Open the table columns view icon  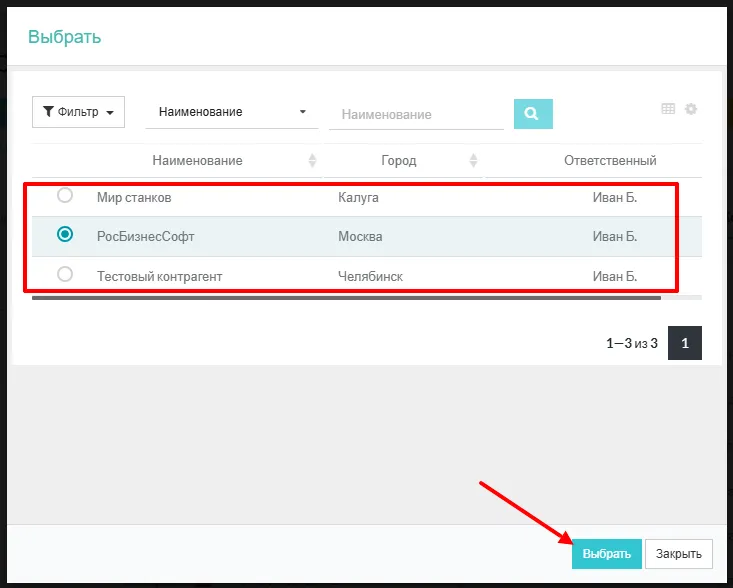point(668,109)
